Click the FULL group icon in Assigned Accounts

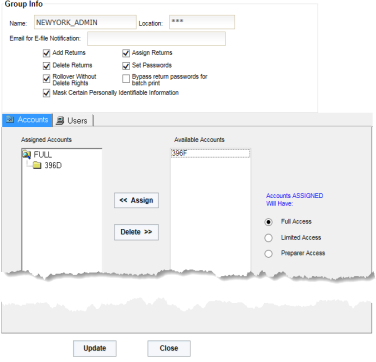26,154
